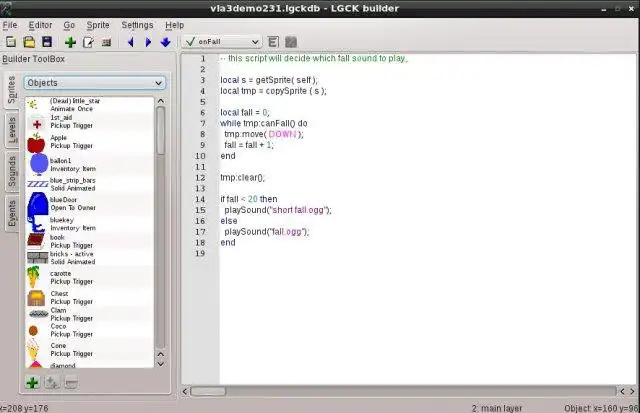Viewport: 640px width, 413px height.
Task: Click the blue down arrow icon
Action: 165,42
